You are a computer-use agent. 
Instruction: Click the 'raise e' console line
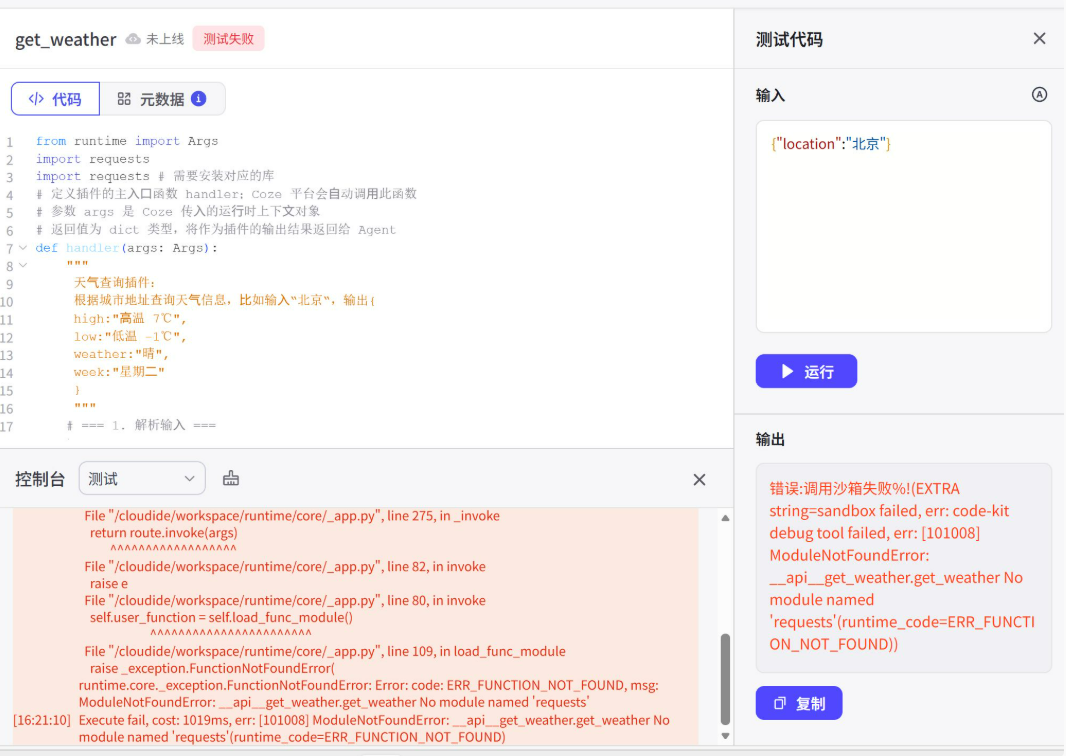109,583
